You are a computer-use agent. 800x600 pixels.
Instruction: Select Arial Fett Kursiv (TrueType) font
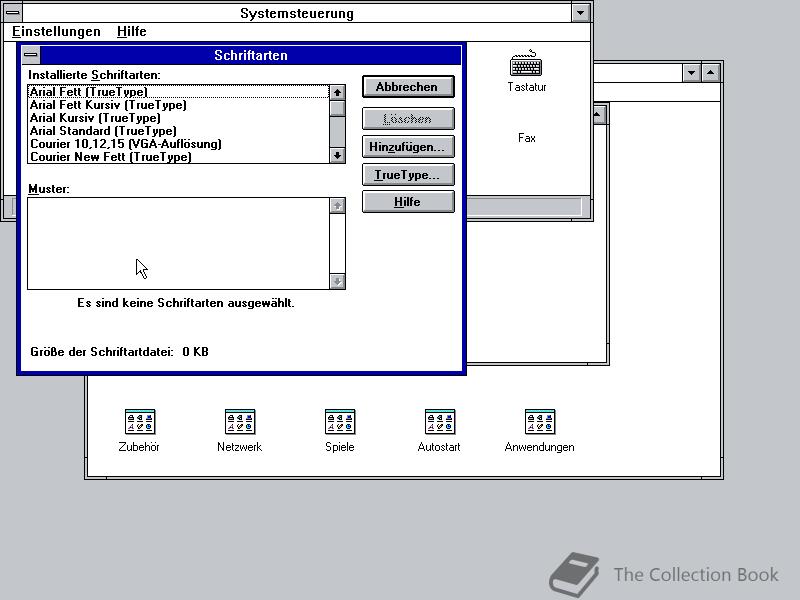tap(178, 105)
